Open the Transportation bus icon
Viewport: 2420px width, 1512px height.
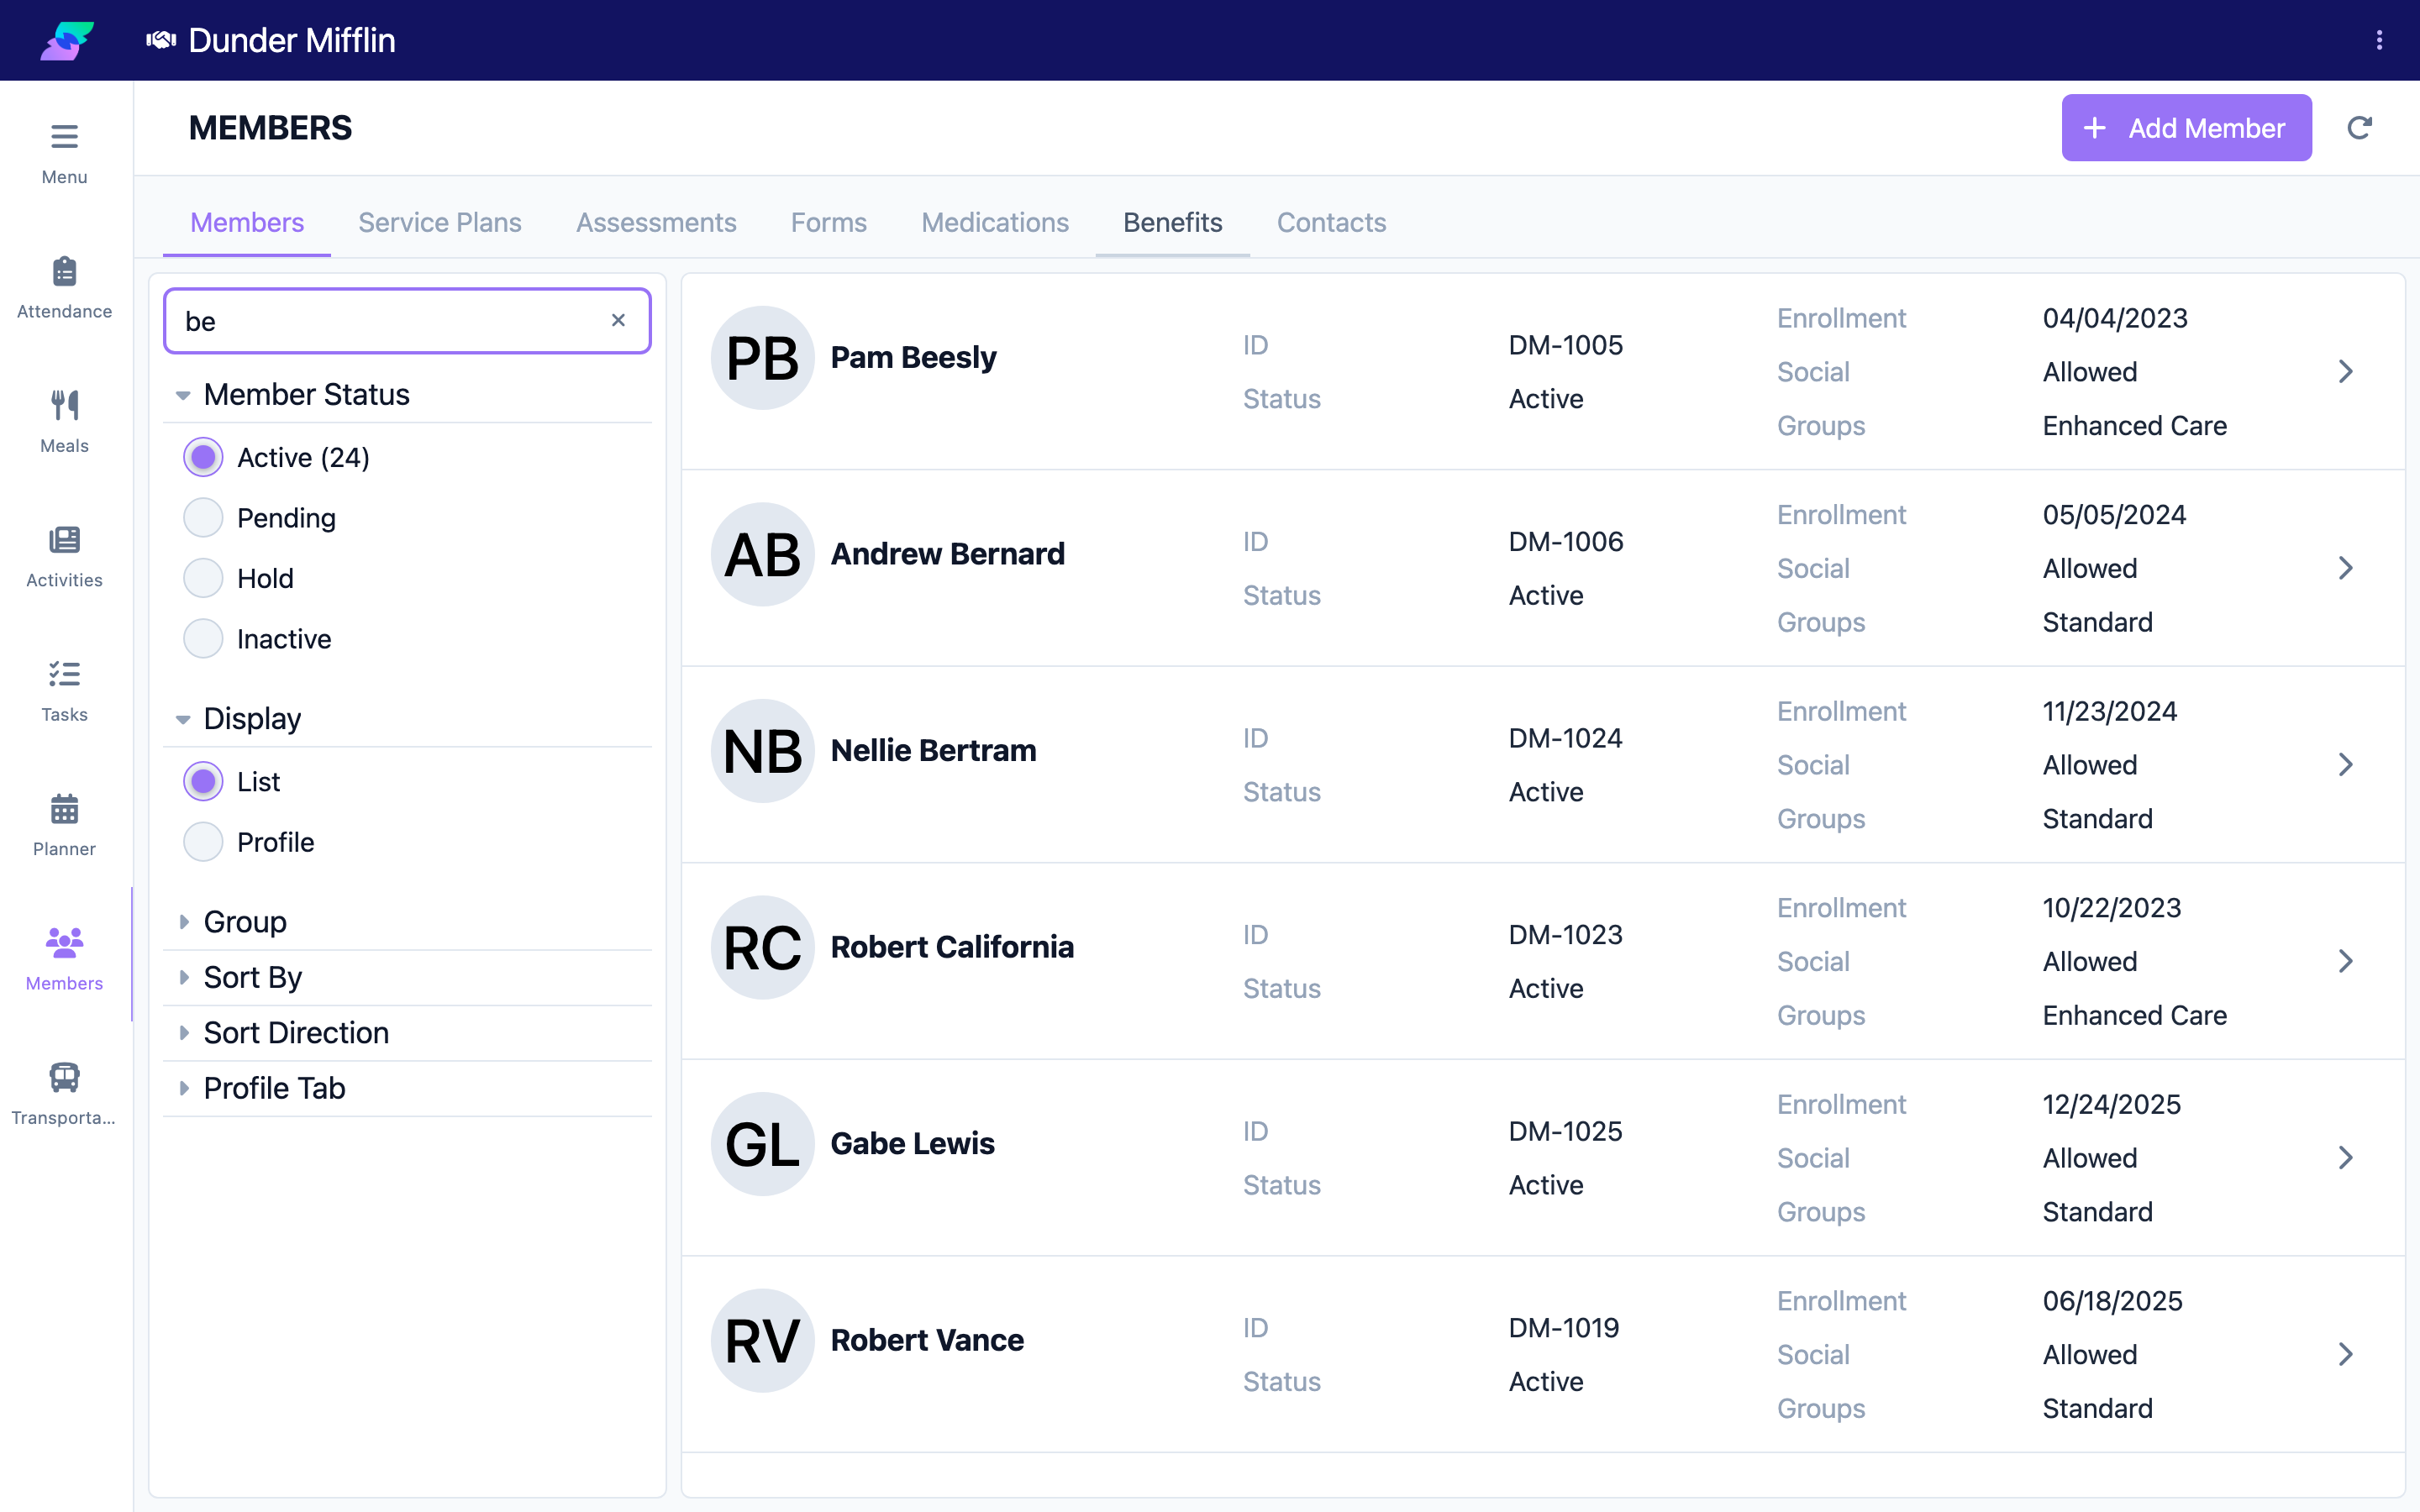coord(64,1077)
